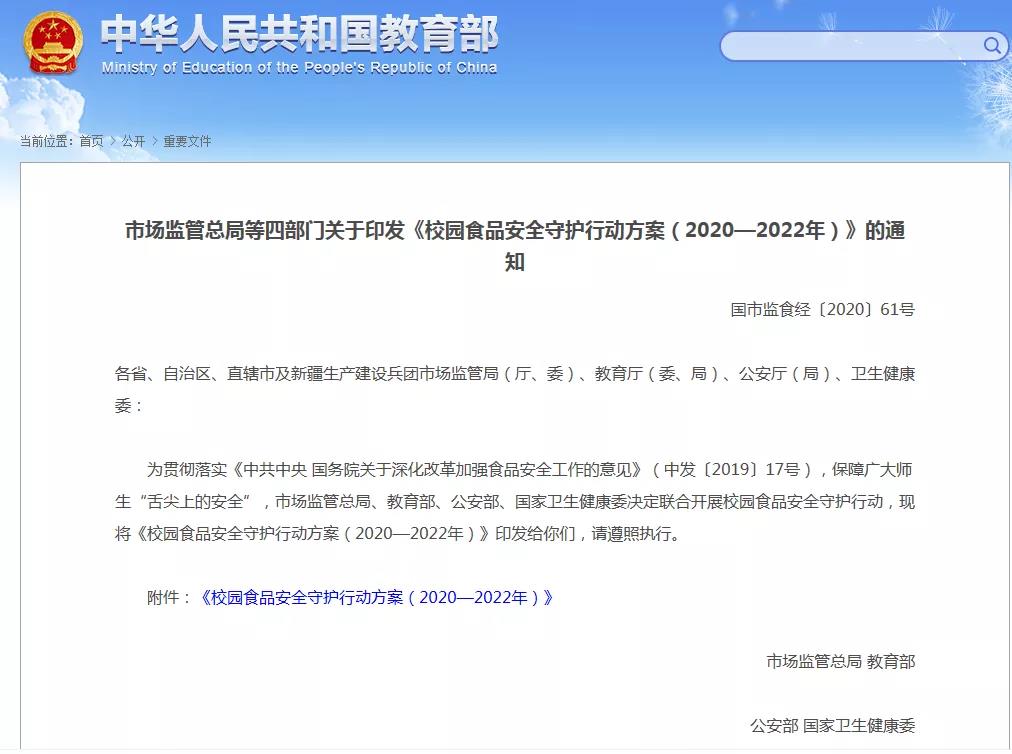1012x754 pixels.
Task: Click the English Ministry of Education subtitle
Action: [x=299, y=67]
